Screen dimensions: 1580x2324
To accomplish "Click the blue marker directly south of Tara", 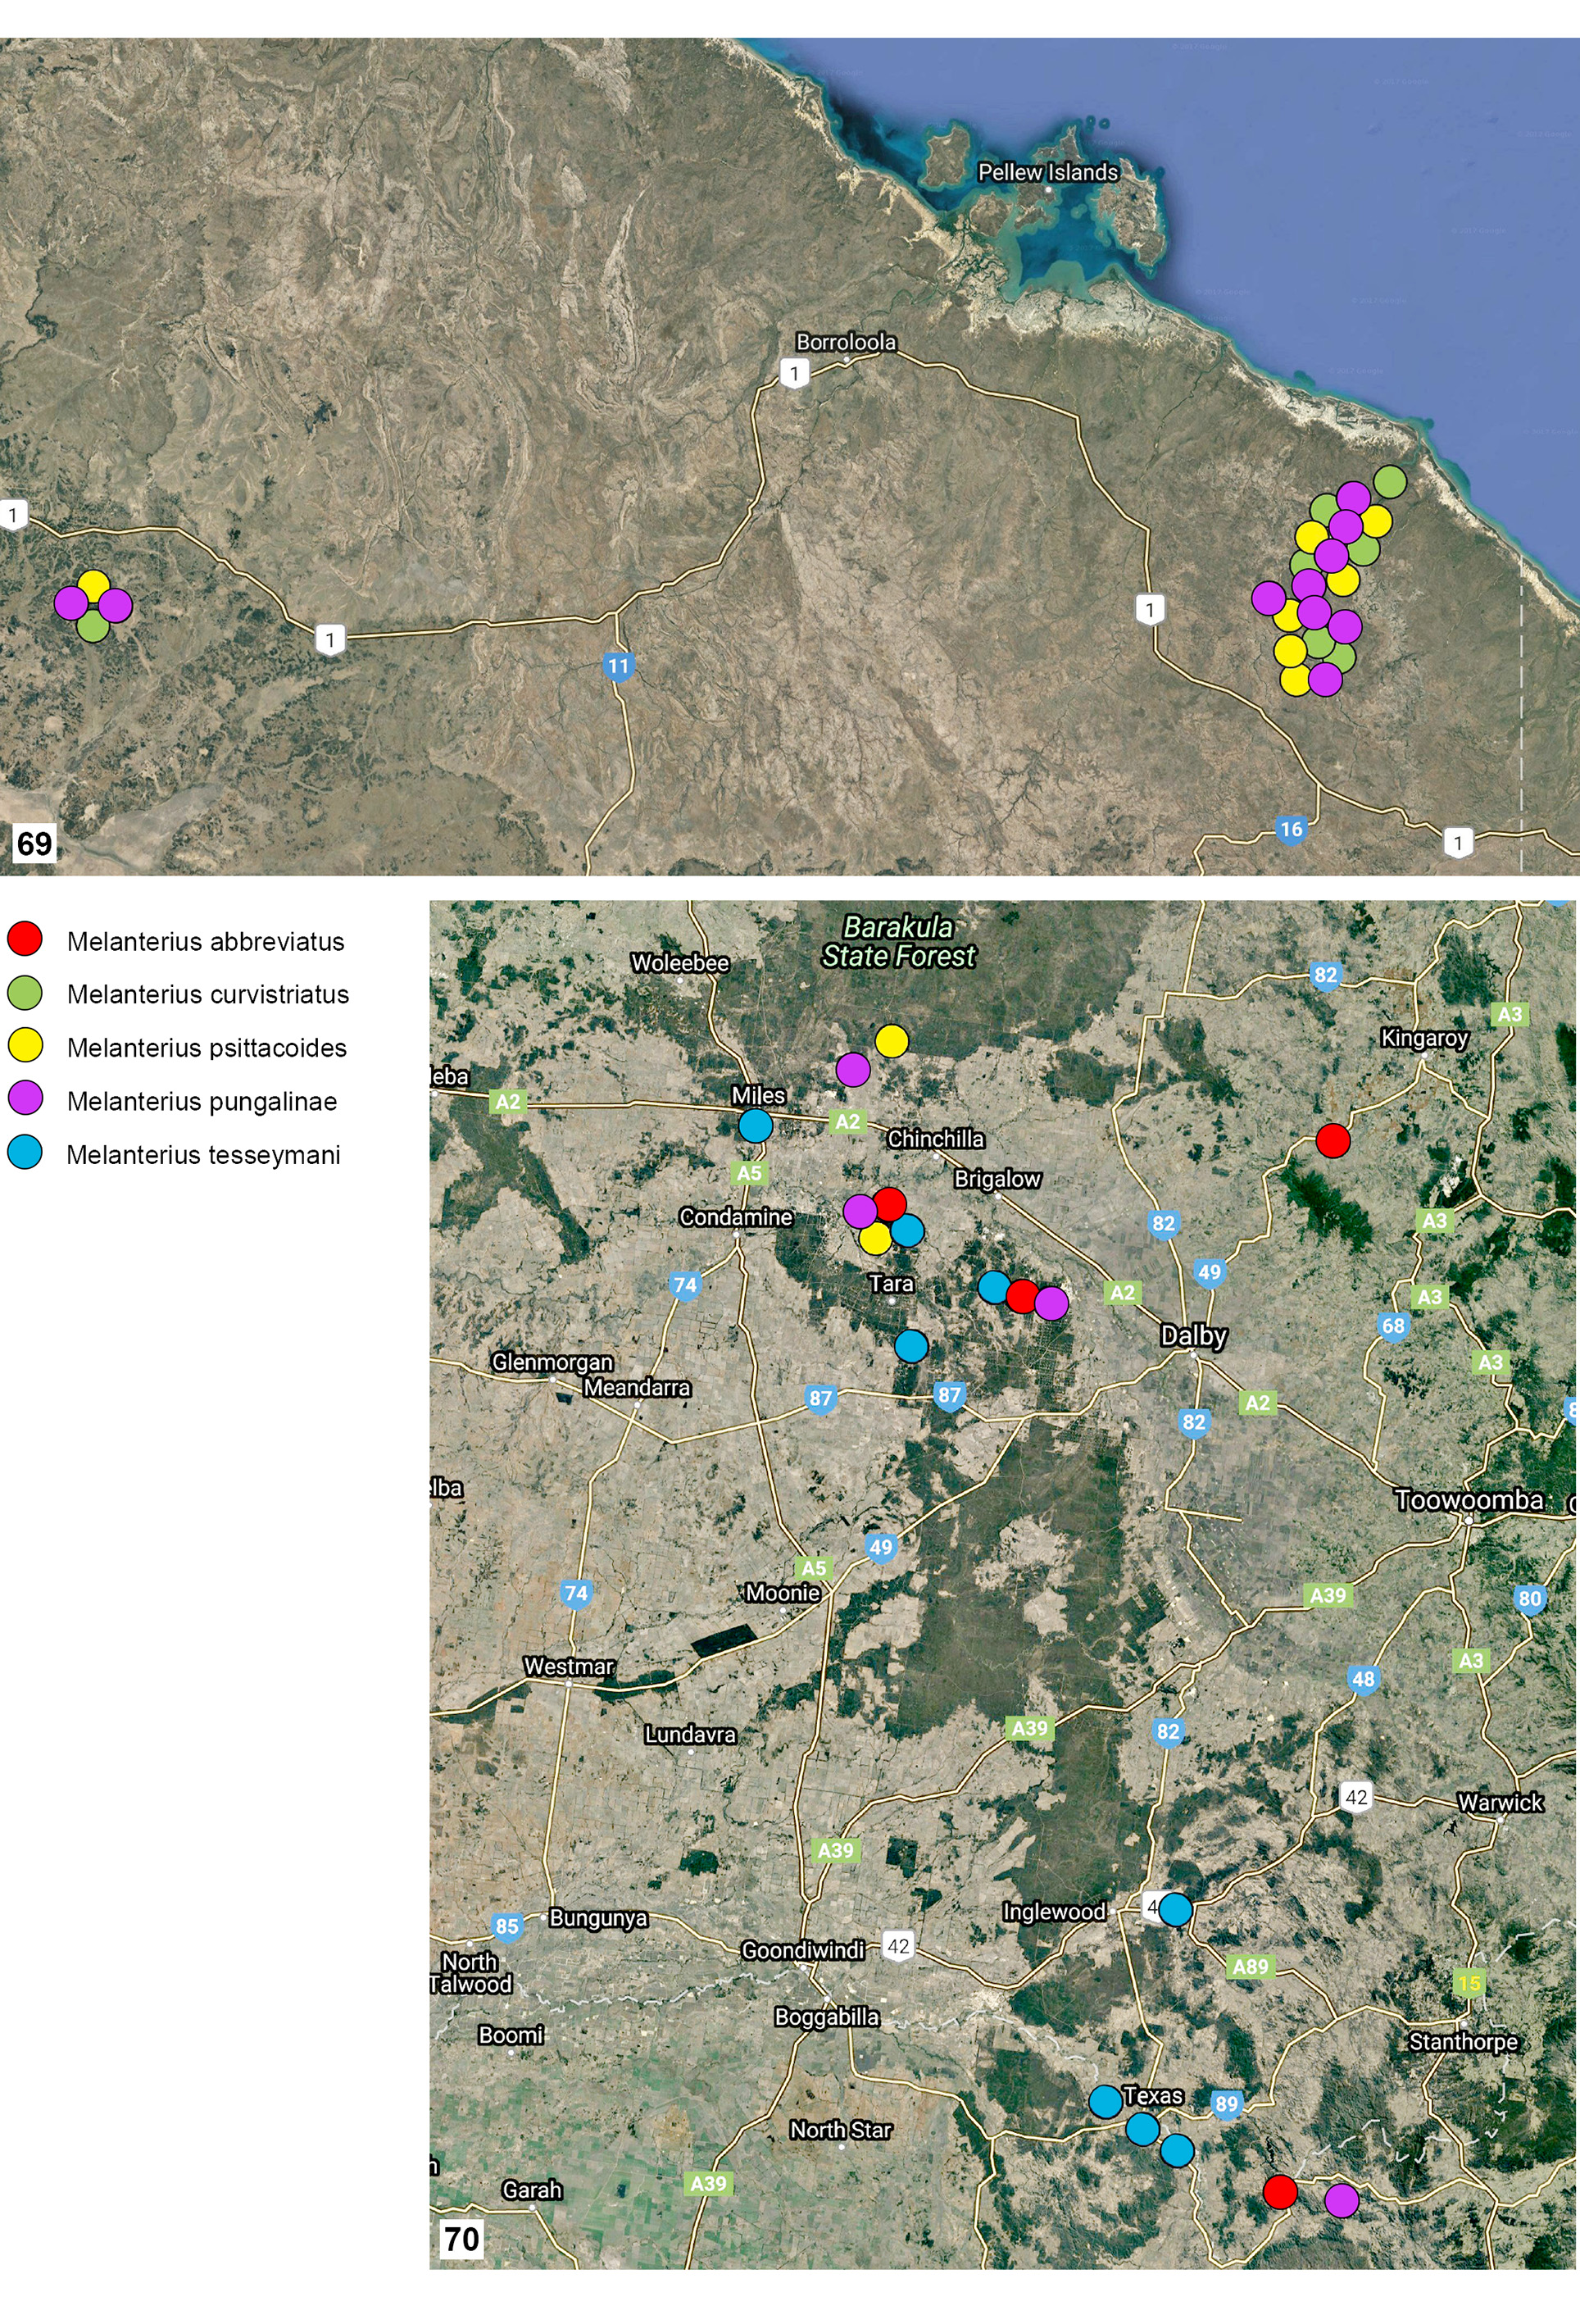I will point(911,1346).
